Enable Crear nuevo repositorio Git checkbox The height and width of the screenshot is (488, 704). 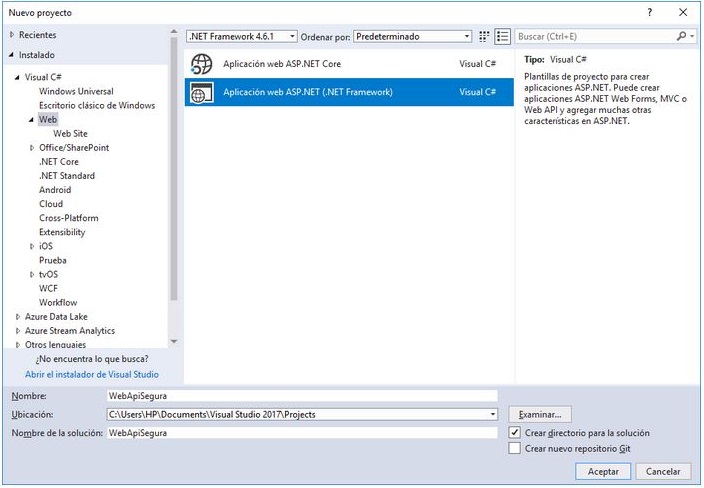pyautogui.click(x=515, y=448)
